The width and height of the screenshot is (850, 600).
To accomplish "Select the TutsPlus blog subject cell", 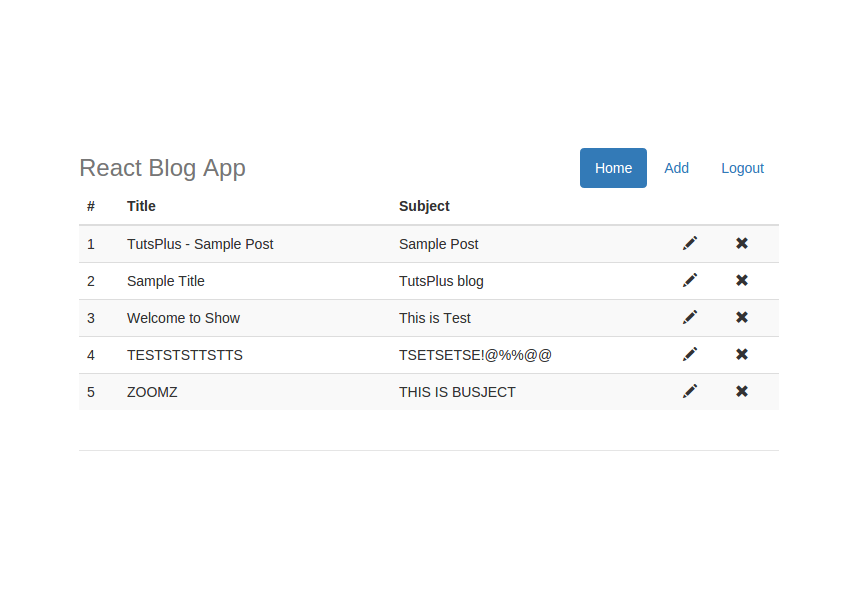I will (441, 281).
